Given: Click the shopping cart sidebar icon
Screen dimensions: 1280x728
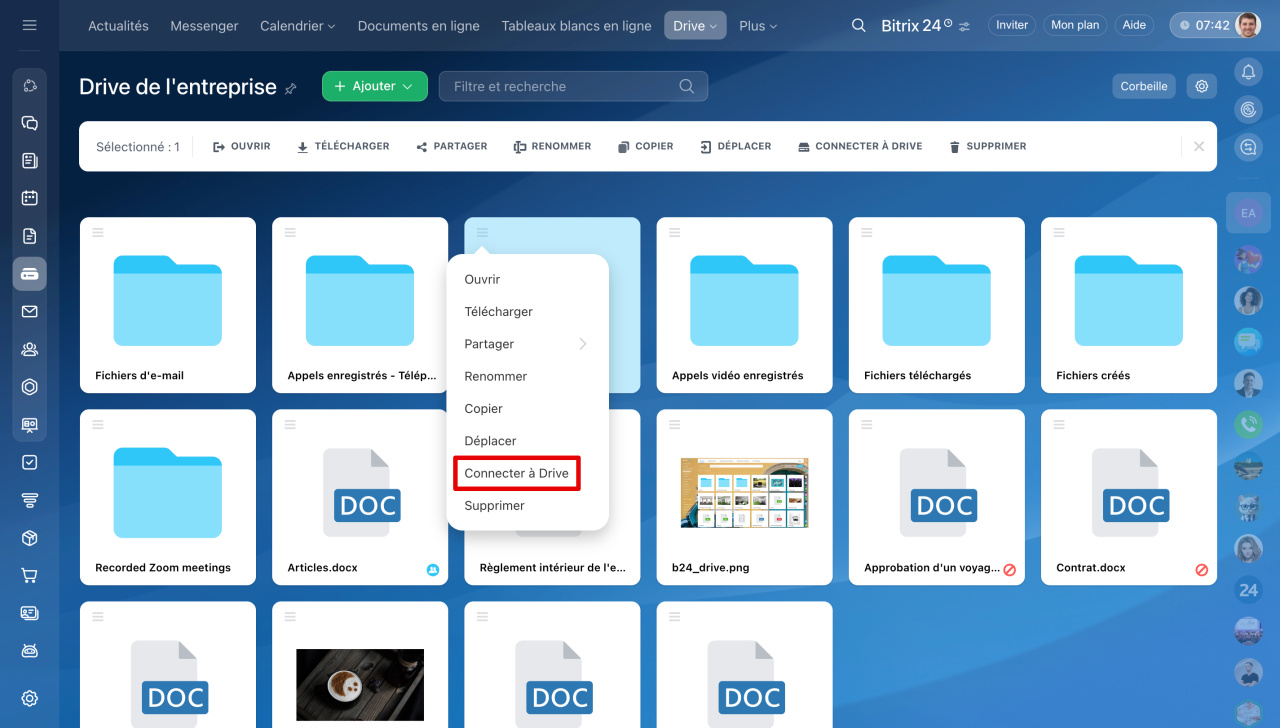Looking at the screenshot, I should [x=29, y=575].
